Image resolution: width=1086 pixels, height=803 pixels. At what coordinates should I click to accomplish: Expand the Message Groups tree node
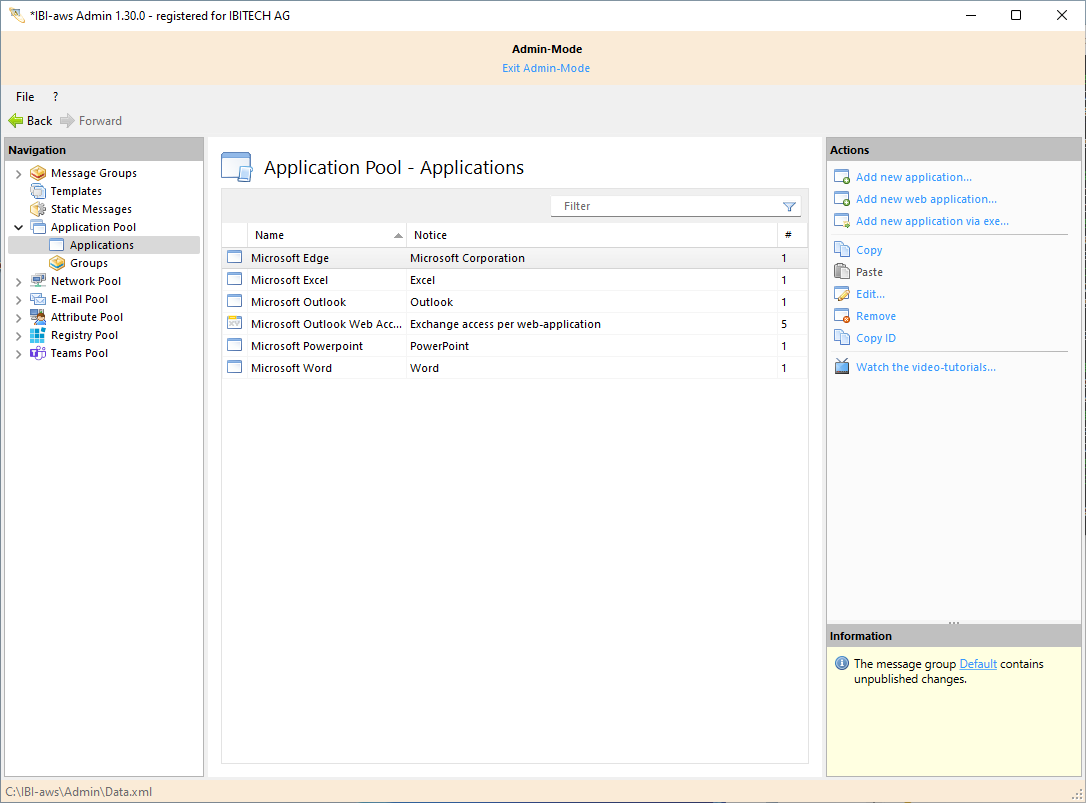coord(18,174)
